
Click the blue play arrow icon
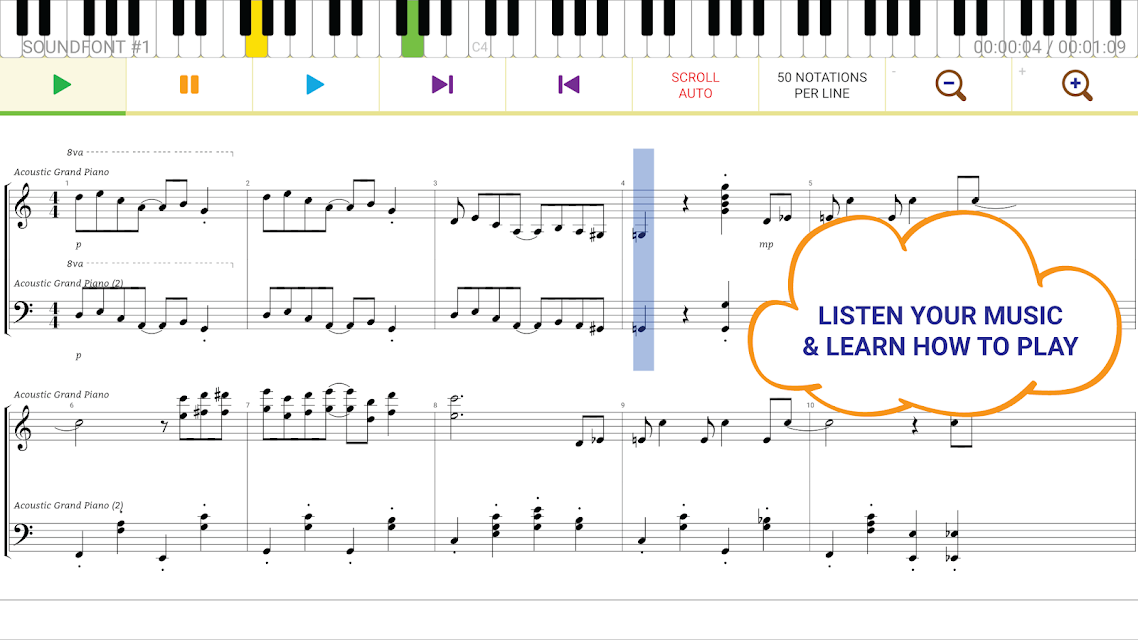point(315,85)
